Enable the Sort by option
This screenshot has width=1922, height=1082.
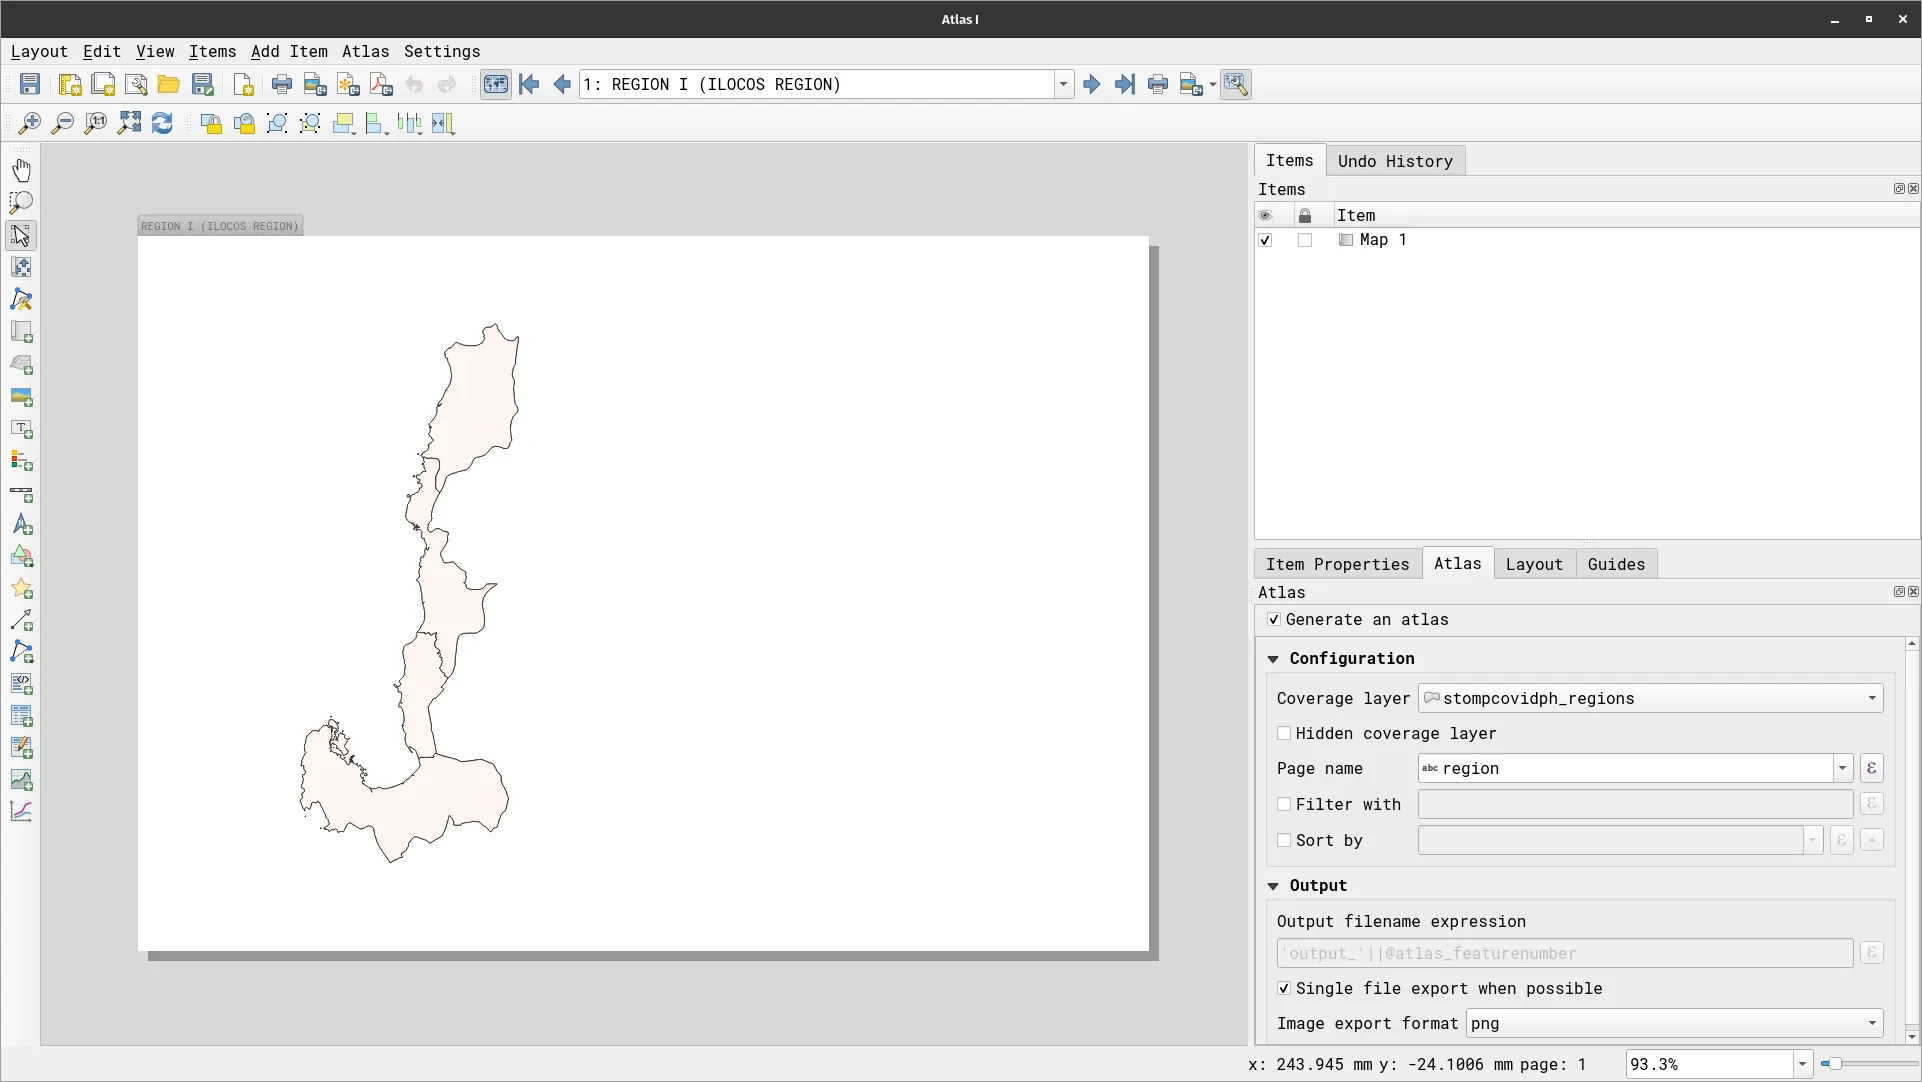(x=1284, y=840)
